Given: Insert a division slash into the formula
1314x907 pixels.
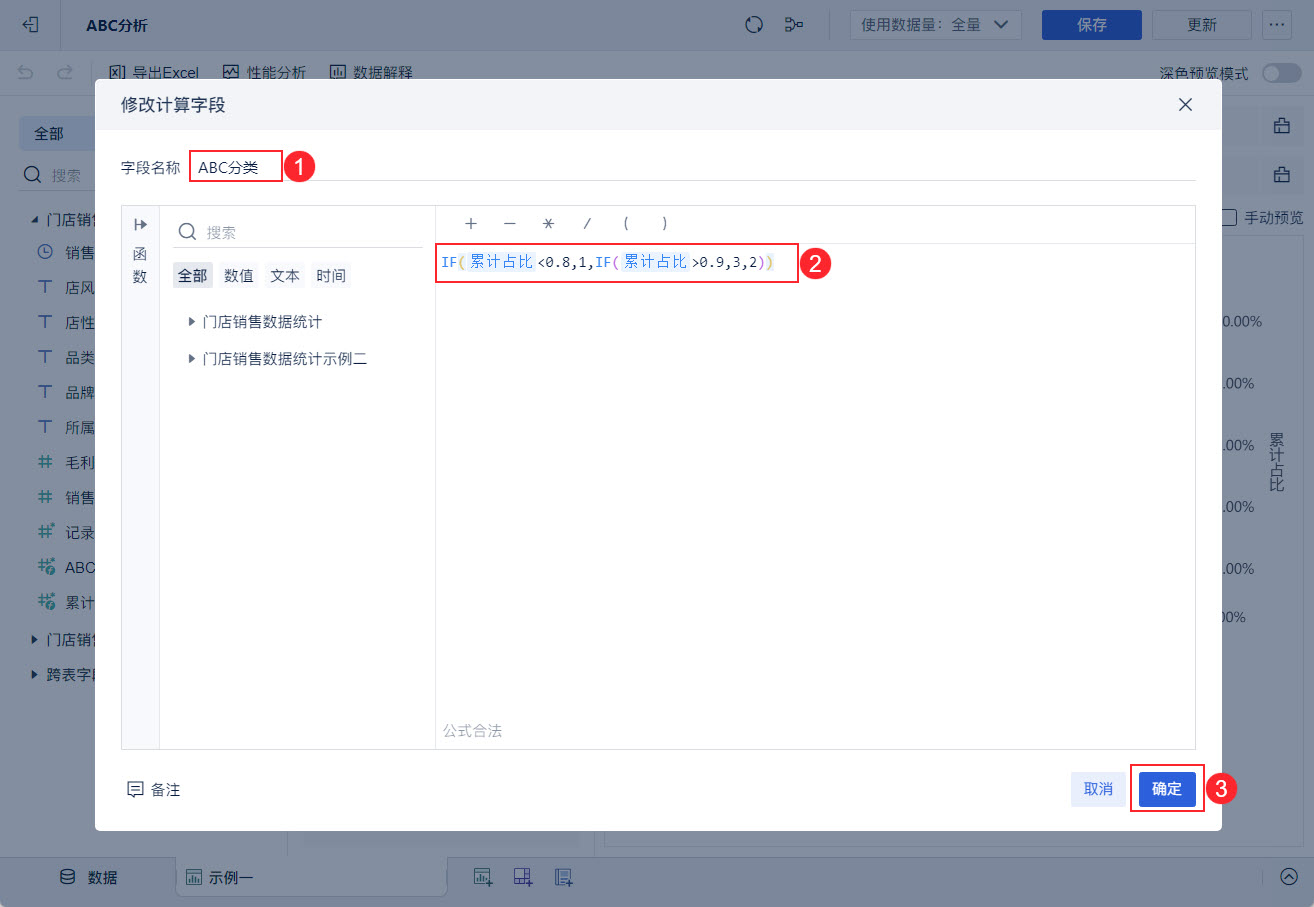Looking at the screenshot, I should pos(587,224).
